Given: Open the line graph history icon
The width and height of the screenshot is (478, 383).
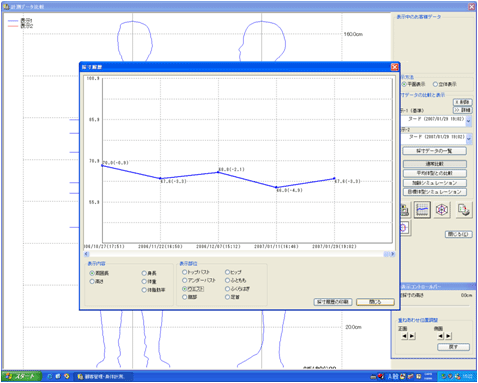Looking at the screenshot, I should [x=422, y=210].
